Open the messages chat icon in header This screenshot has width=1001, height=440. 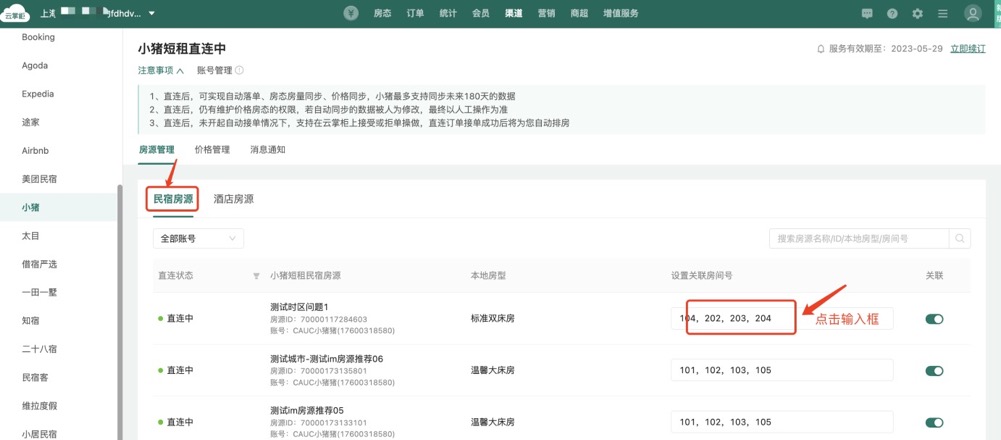click(867, 14)
